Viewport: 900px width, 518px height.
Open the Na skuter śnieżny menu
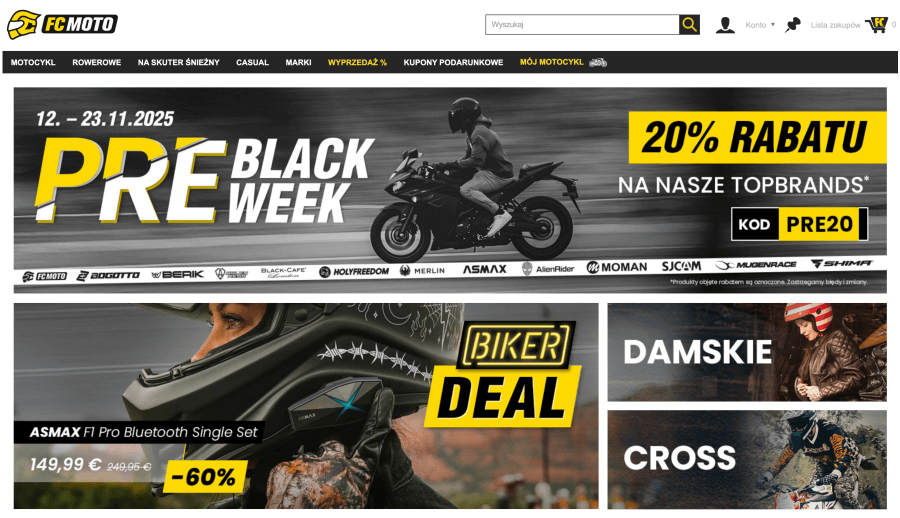click(179, 62)
